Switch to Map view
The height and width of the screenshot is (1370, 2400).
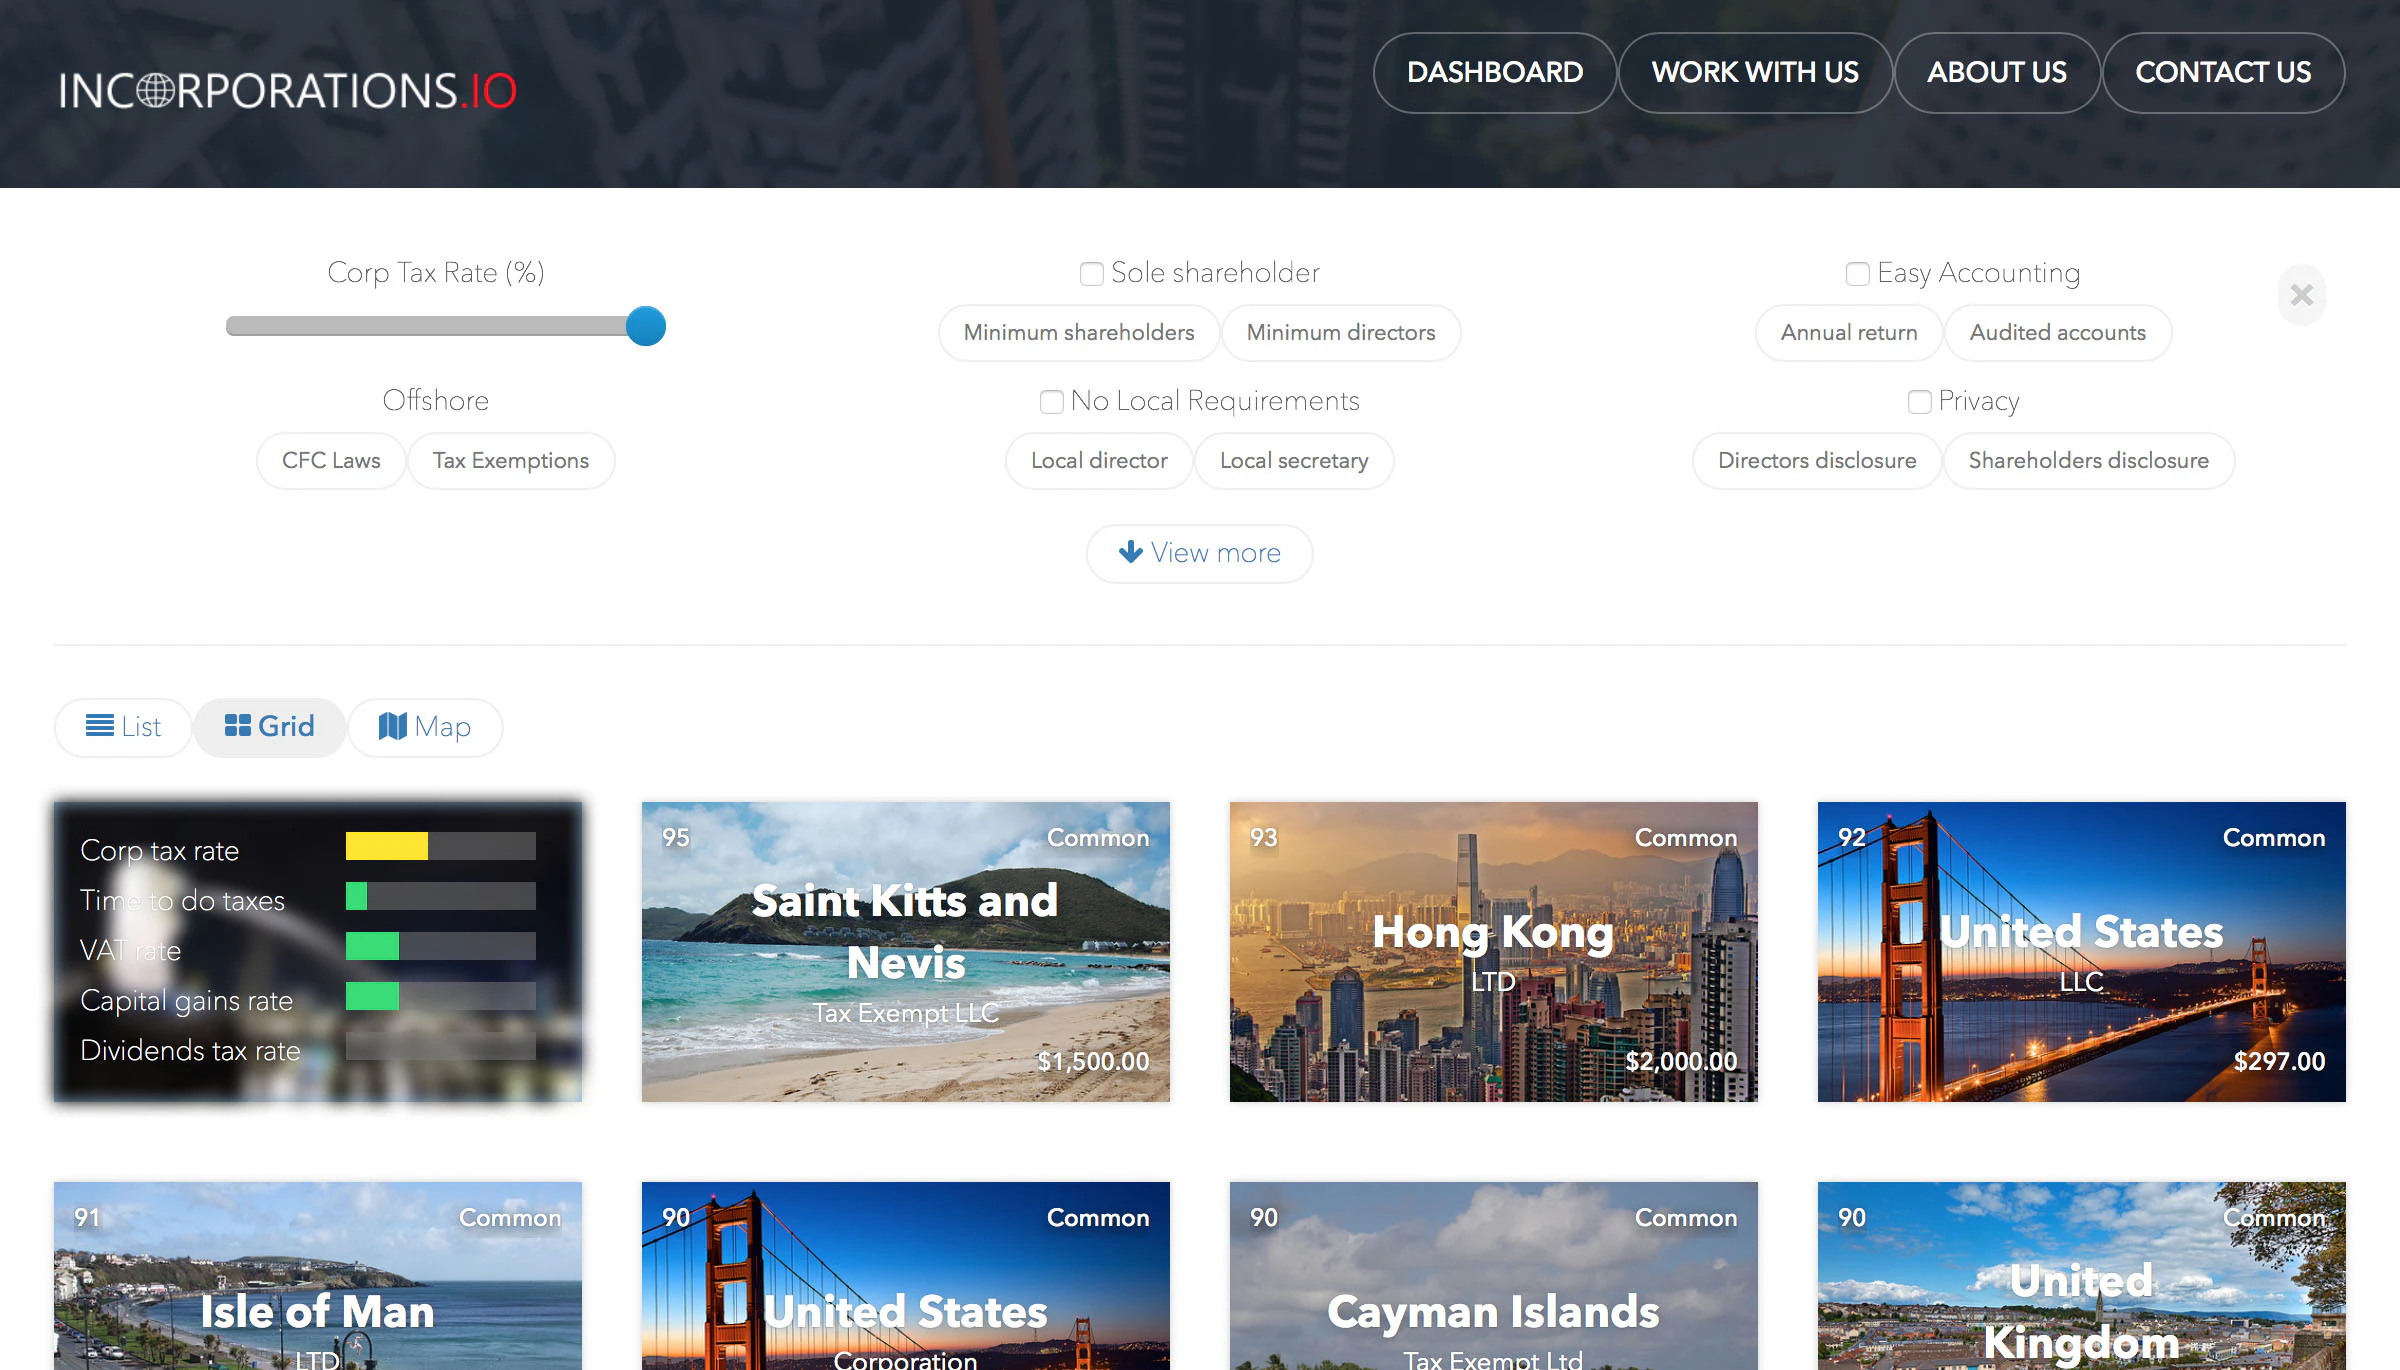click(x=425, y=727)
